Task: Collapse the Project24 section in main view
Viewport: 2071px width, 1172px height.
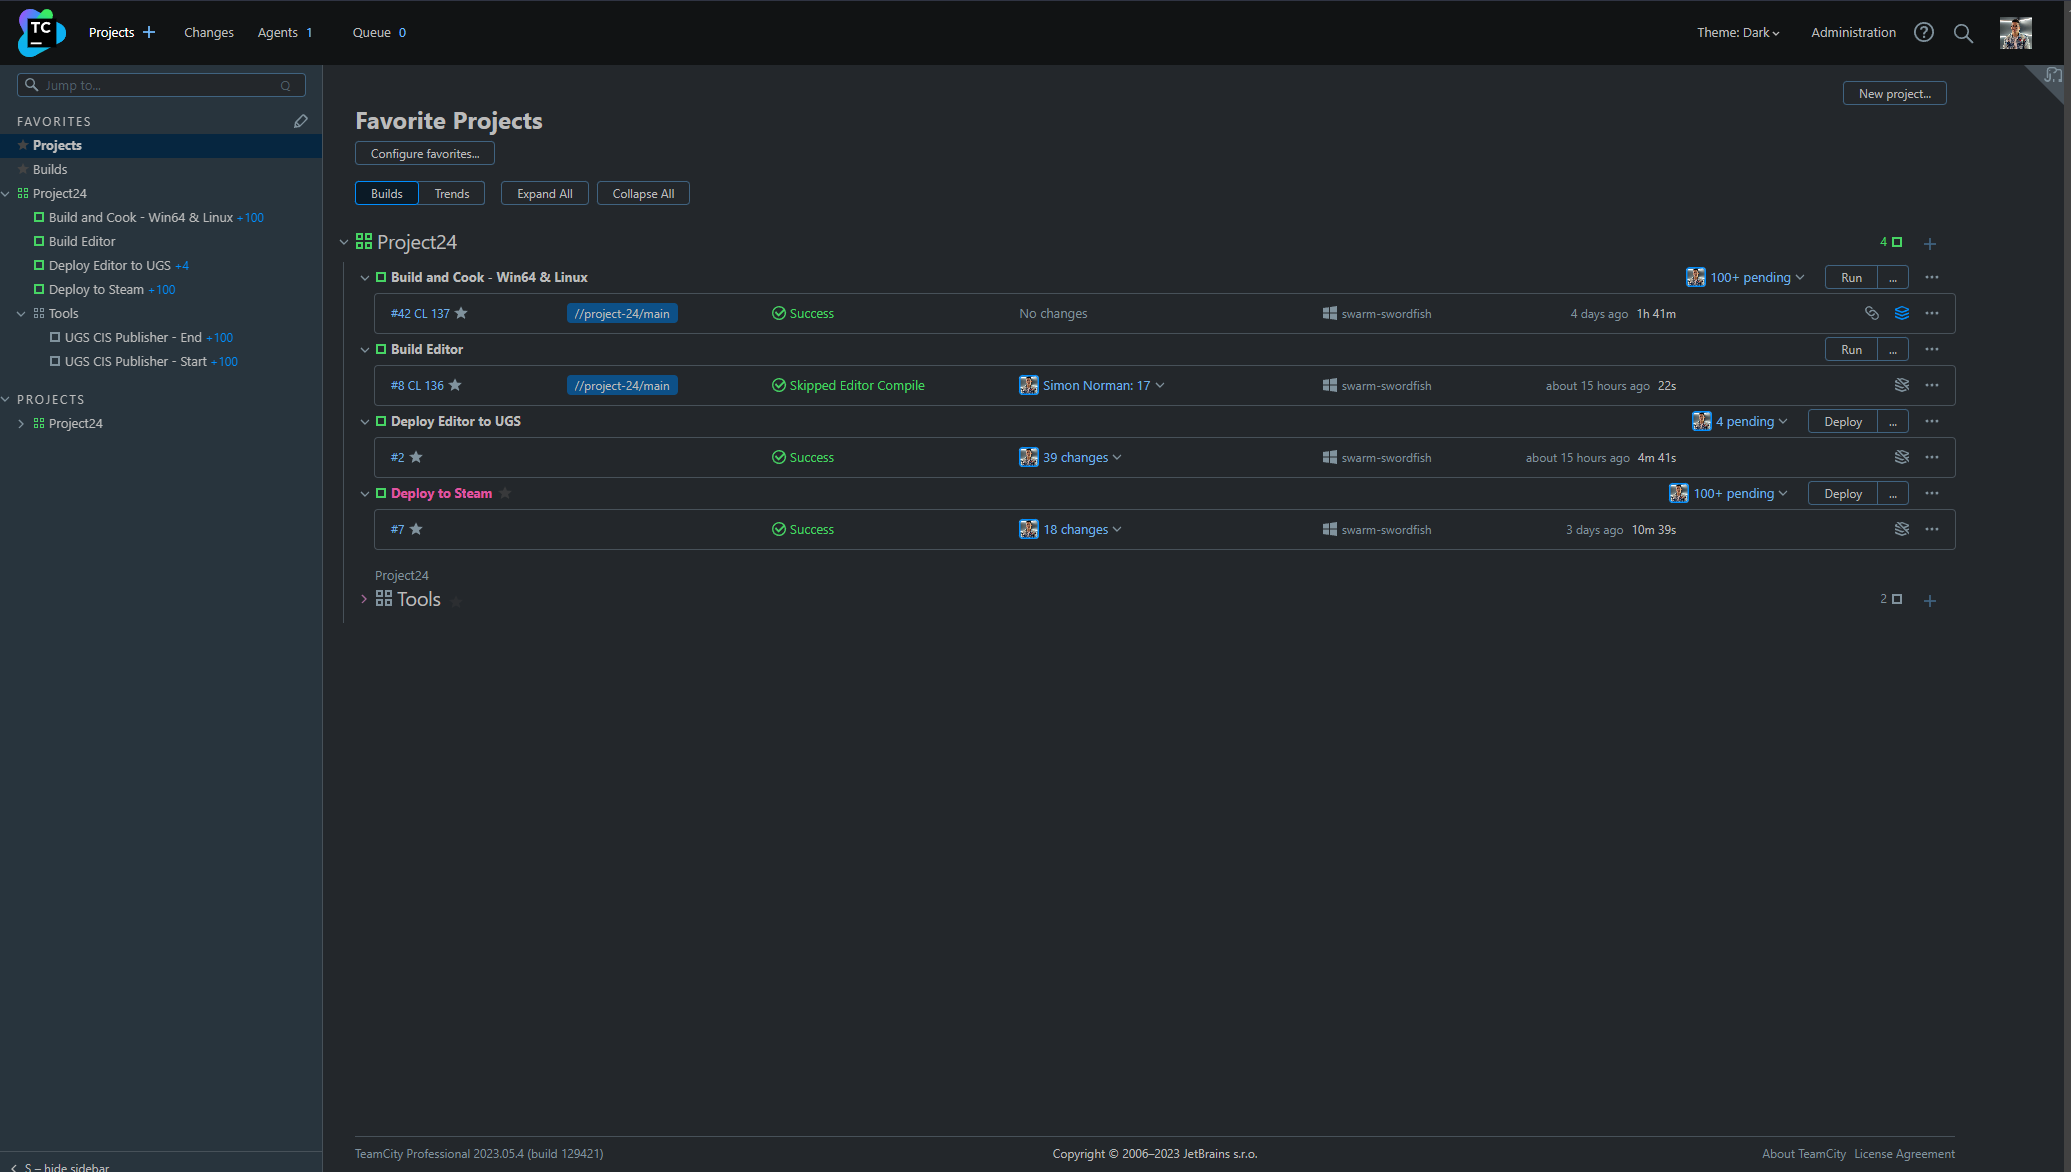Action: pos(344,242)
